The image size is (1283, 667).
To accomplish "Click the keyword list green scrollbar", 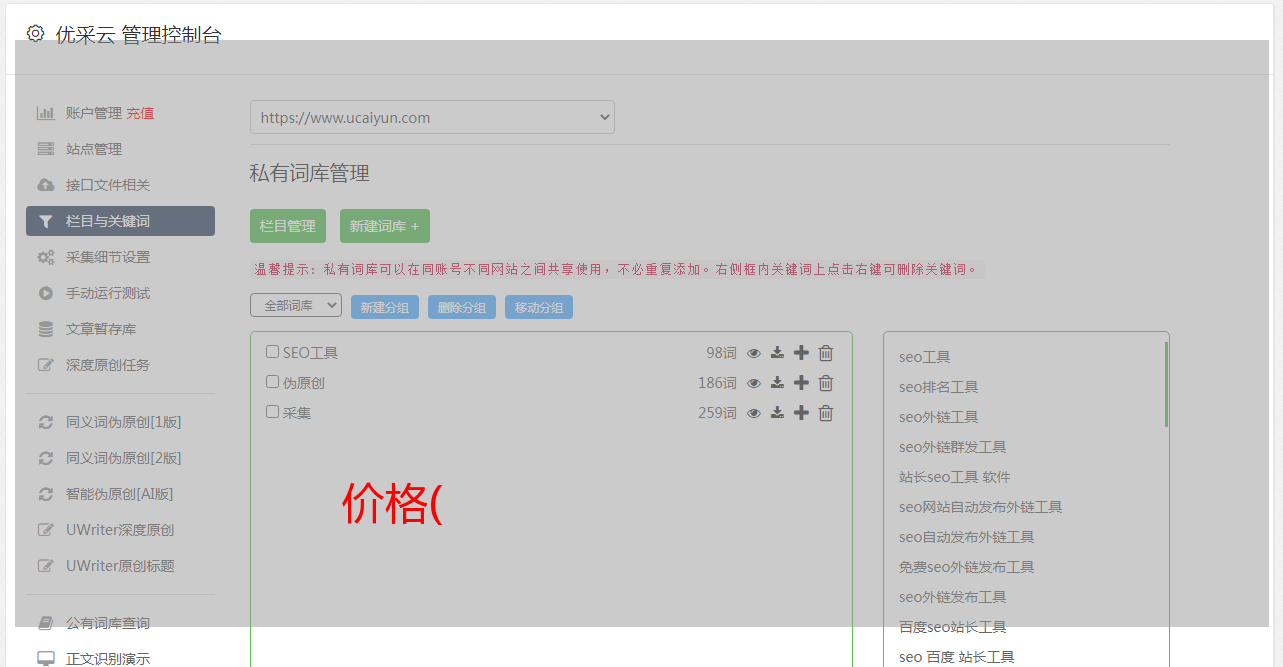I will point(1166,385).
